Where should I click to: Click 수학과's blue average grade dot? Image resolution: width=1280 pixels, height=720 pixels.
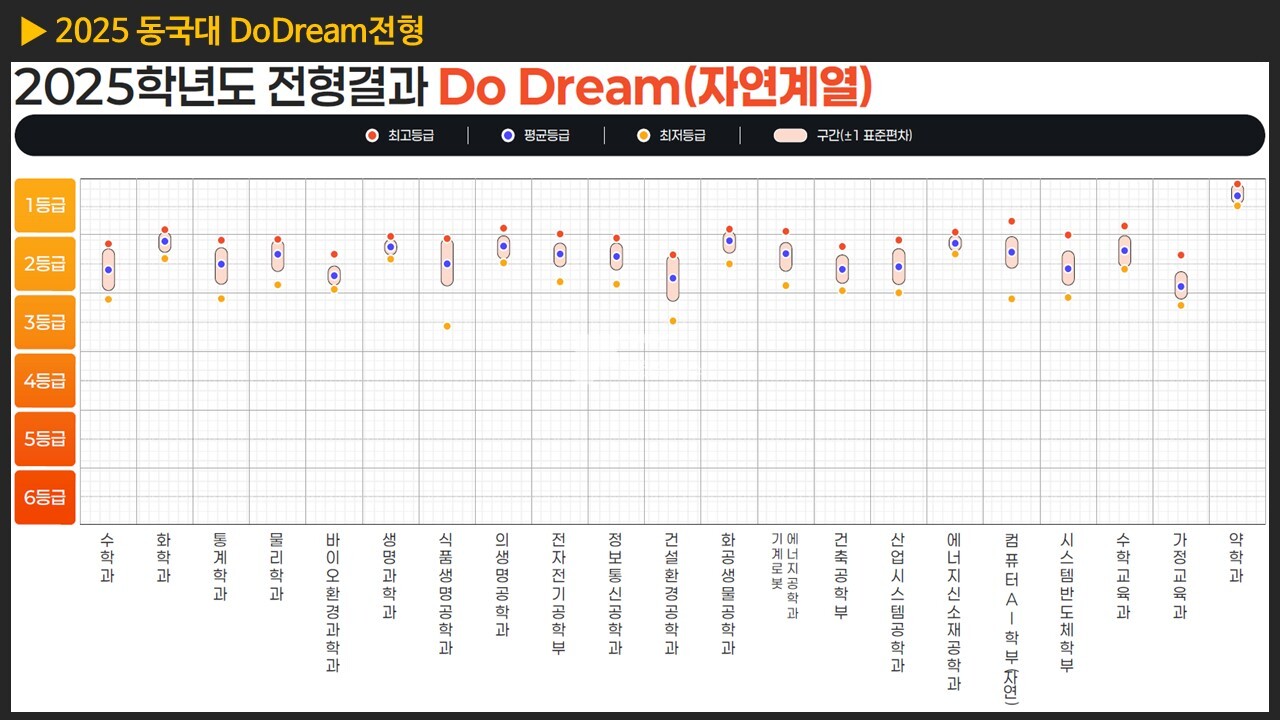point(108,270)
